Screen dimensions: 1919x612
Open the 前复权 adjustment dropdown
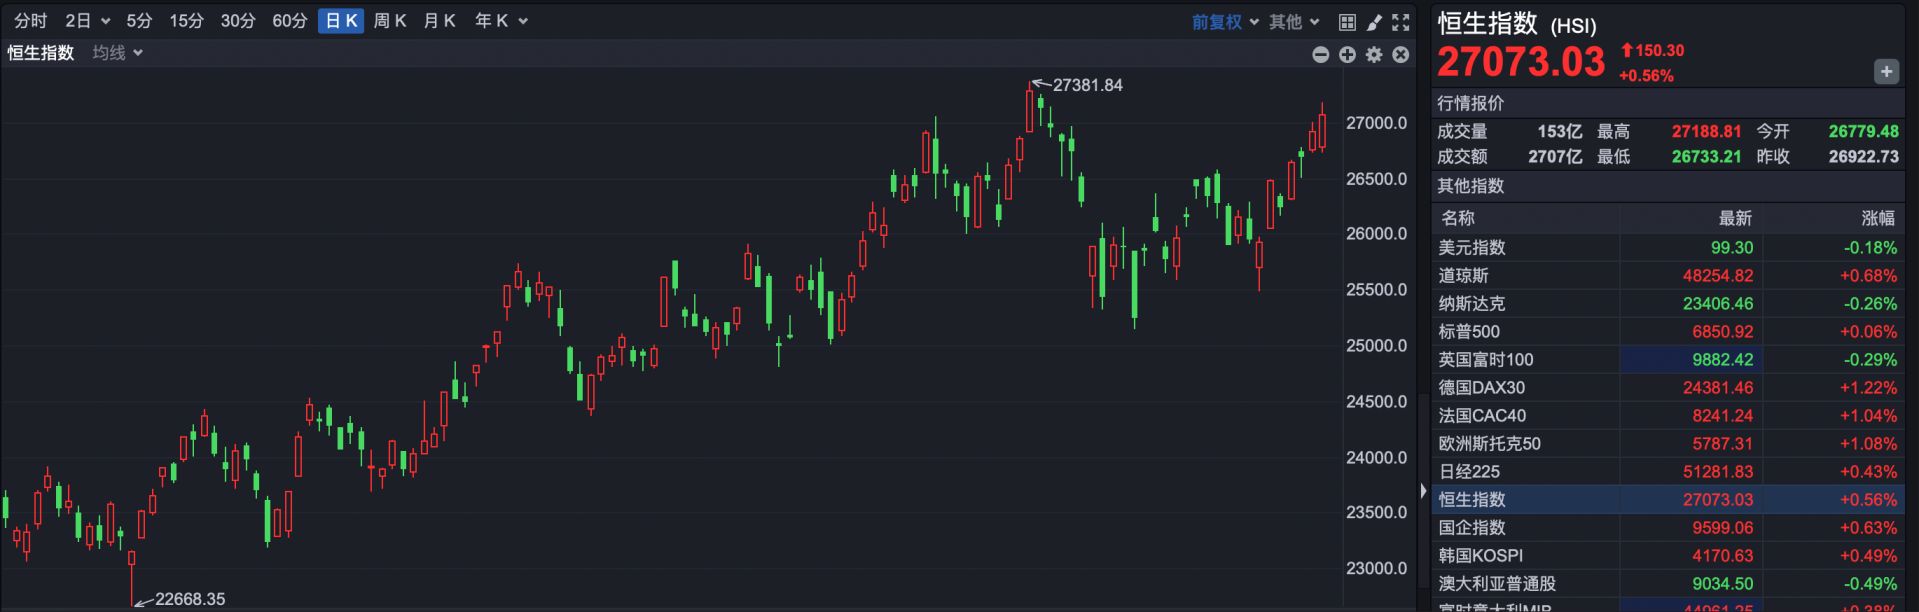[1224, 22]
